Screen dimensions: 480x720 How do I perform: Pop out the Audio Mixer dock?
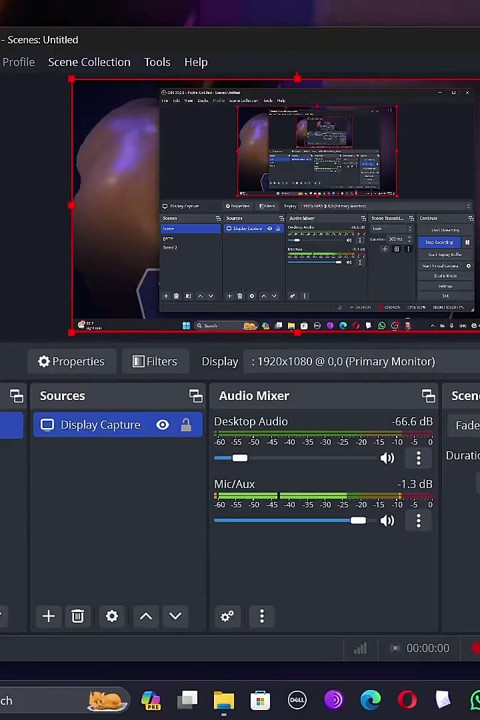tap(428, 396)
